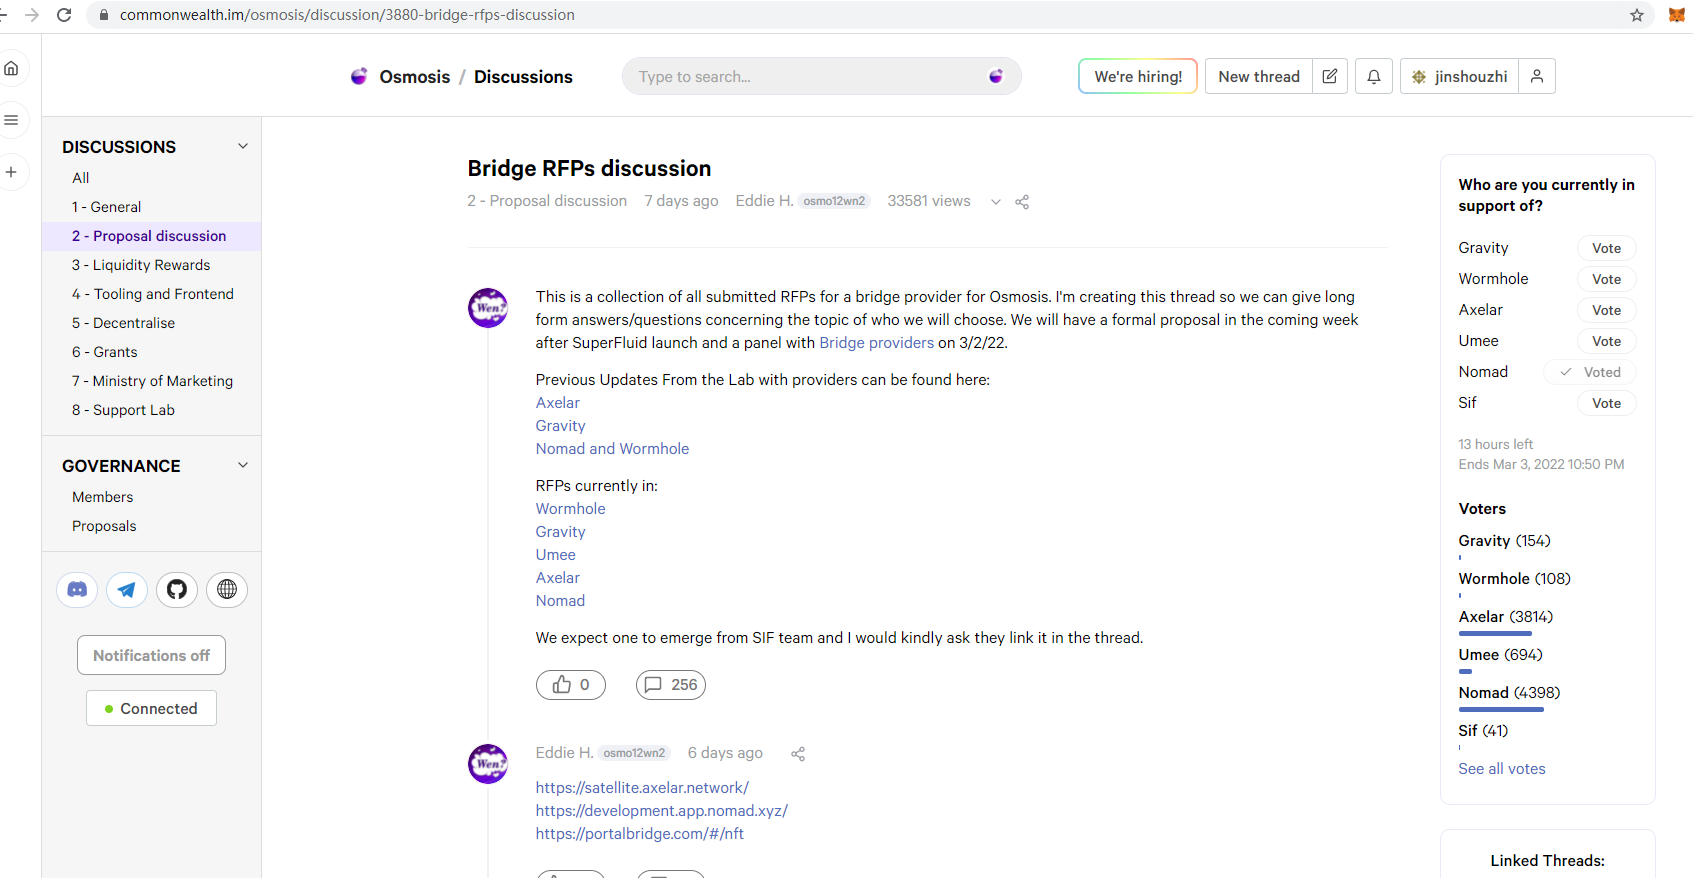Vote for Axelar in the poll
Image resolution: width=1693 pixels, height=878 pixels.
1607,310
